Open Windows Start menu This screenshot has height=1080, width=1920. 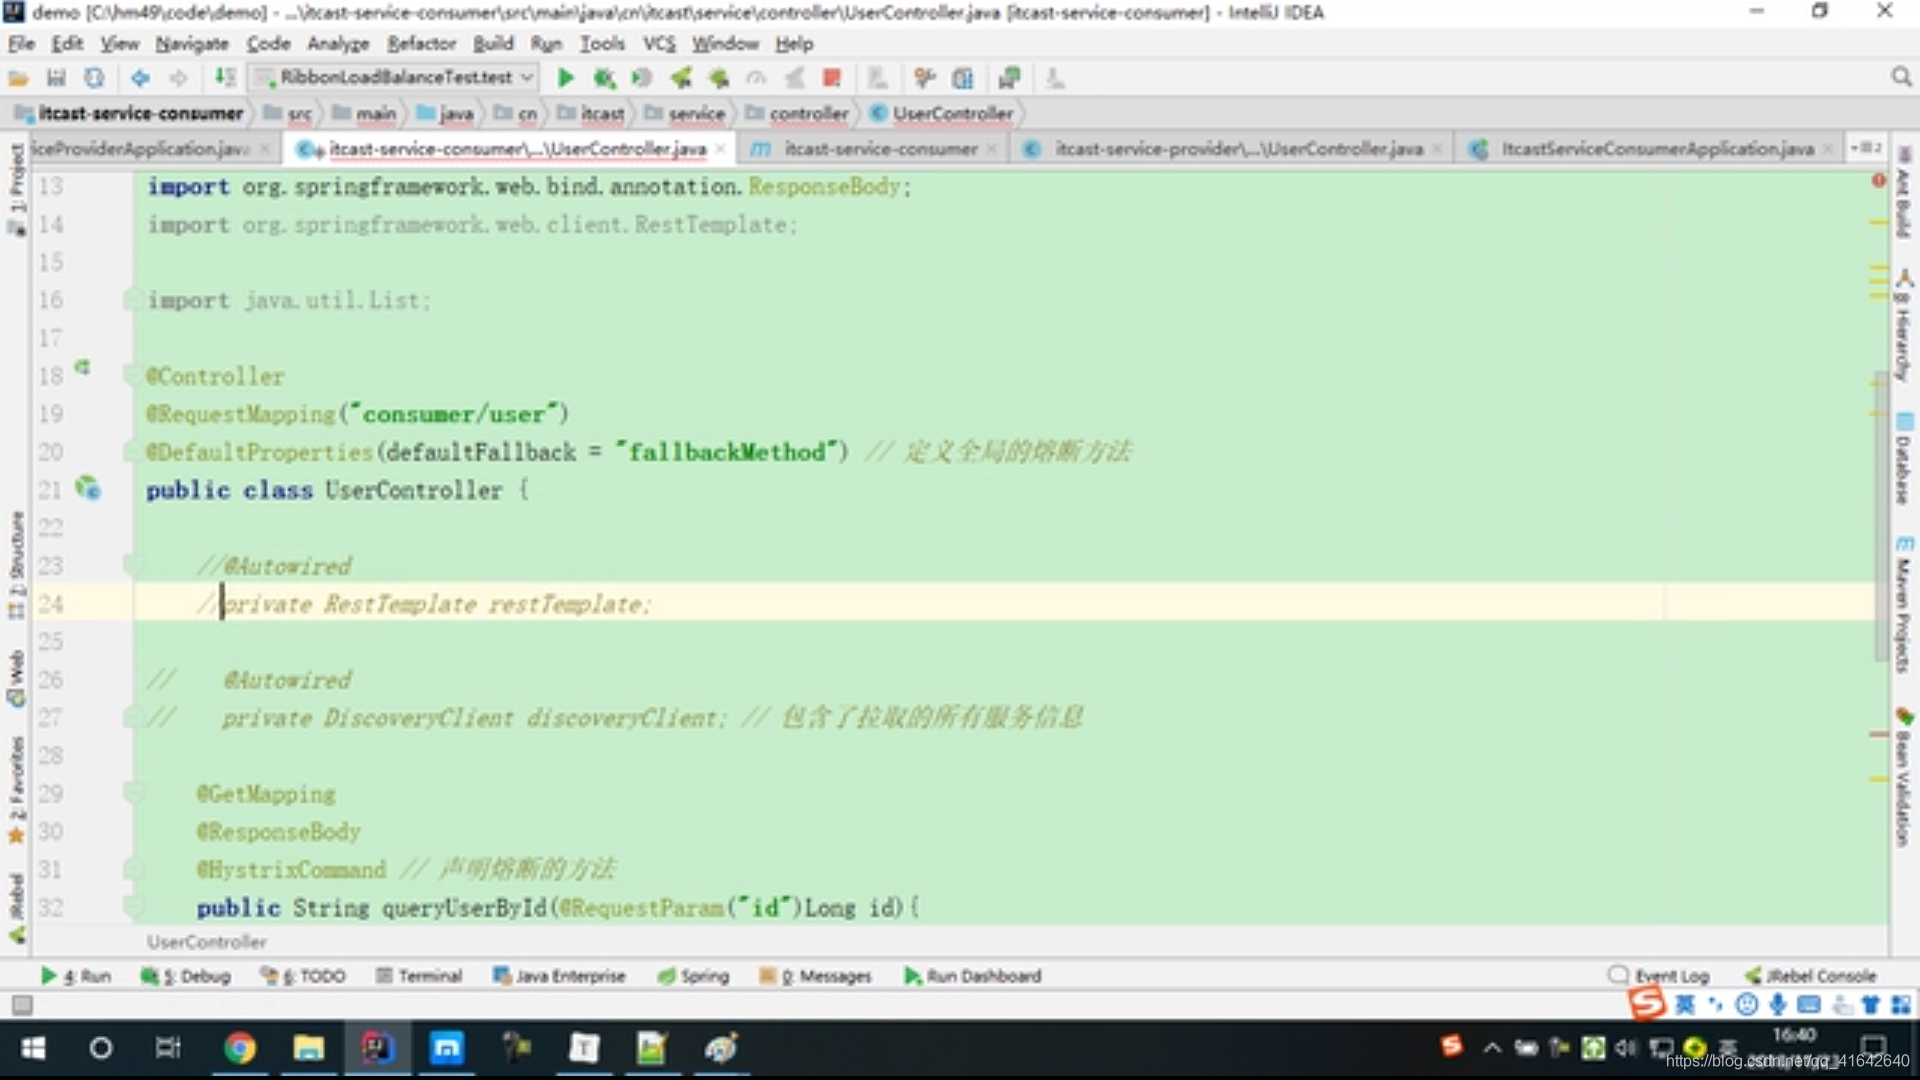33,1048
